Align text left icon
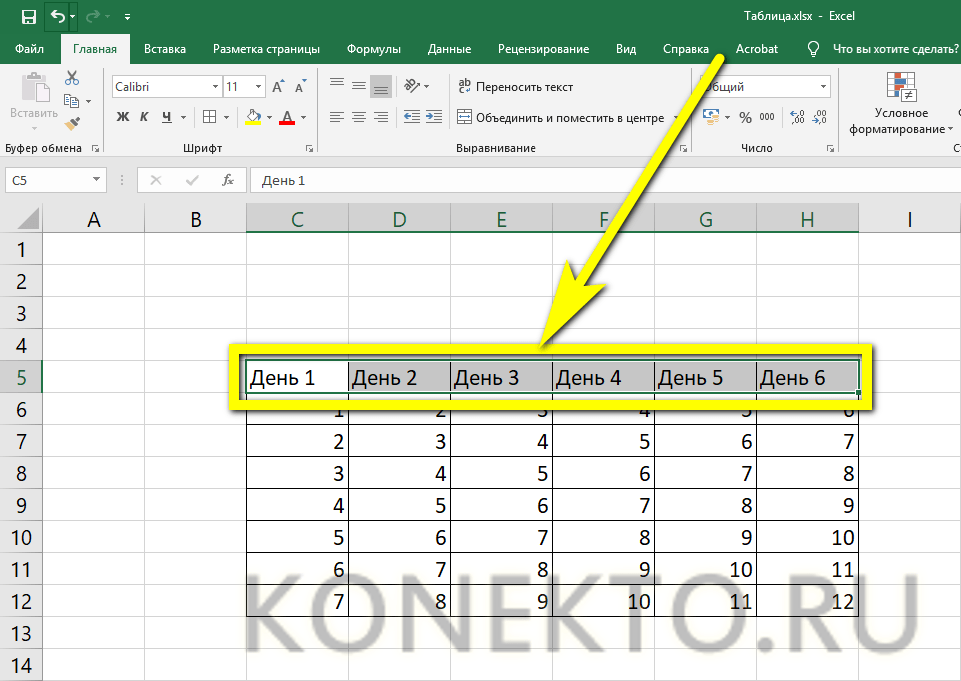The height and width of the screenshot is (681, 961). point(336,117)
